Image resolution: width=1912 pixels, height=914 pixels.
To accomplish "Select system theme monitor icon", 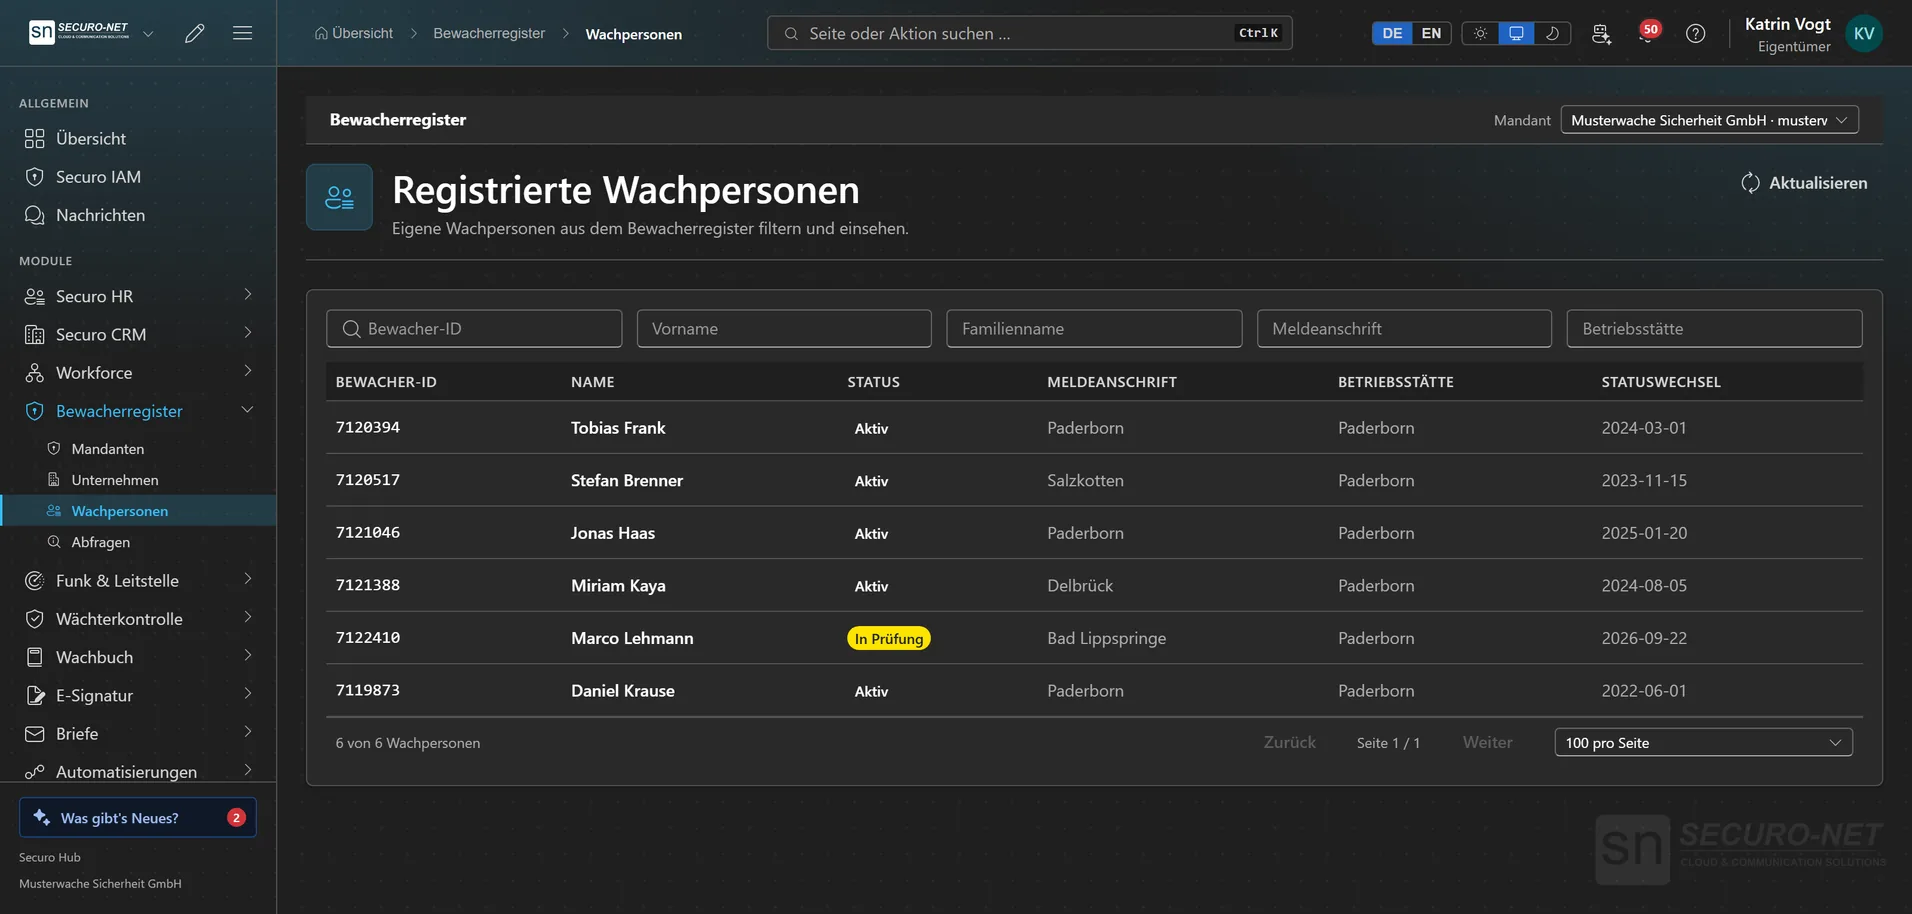I will 1516,33.
